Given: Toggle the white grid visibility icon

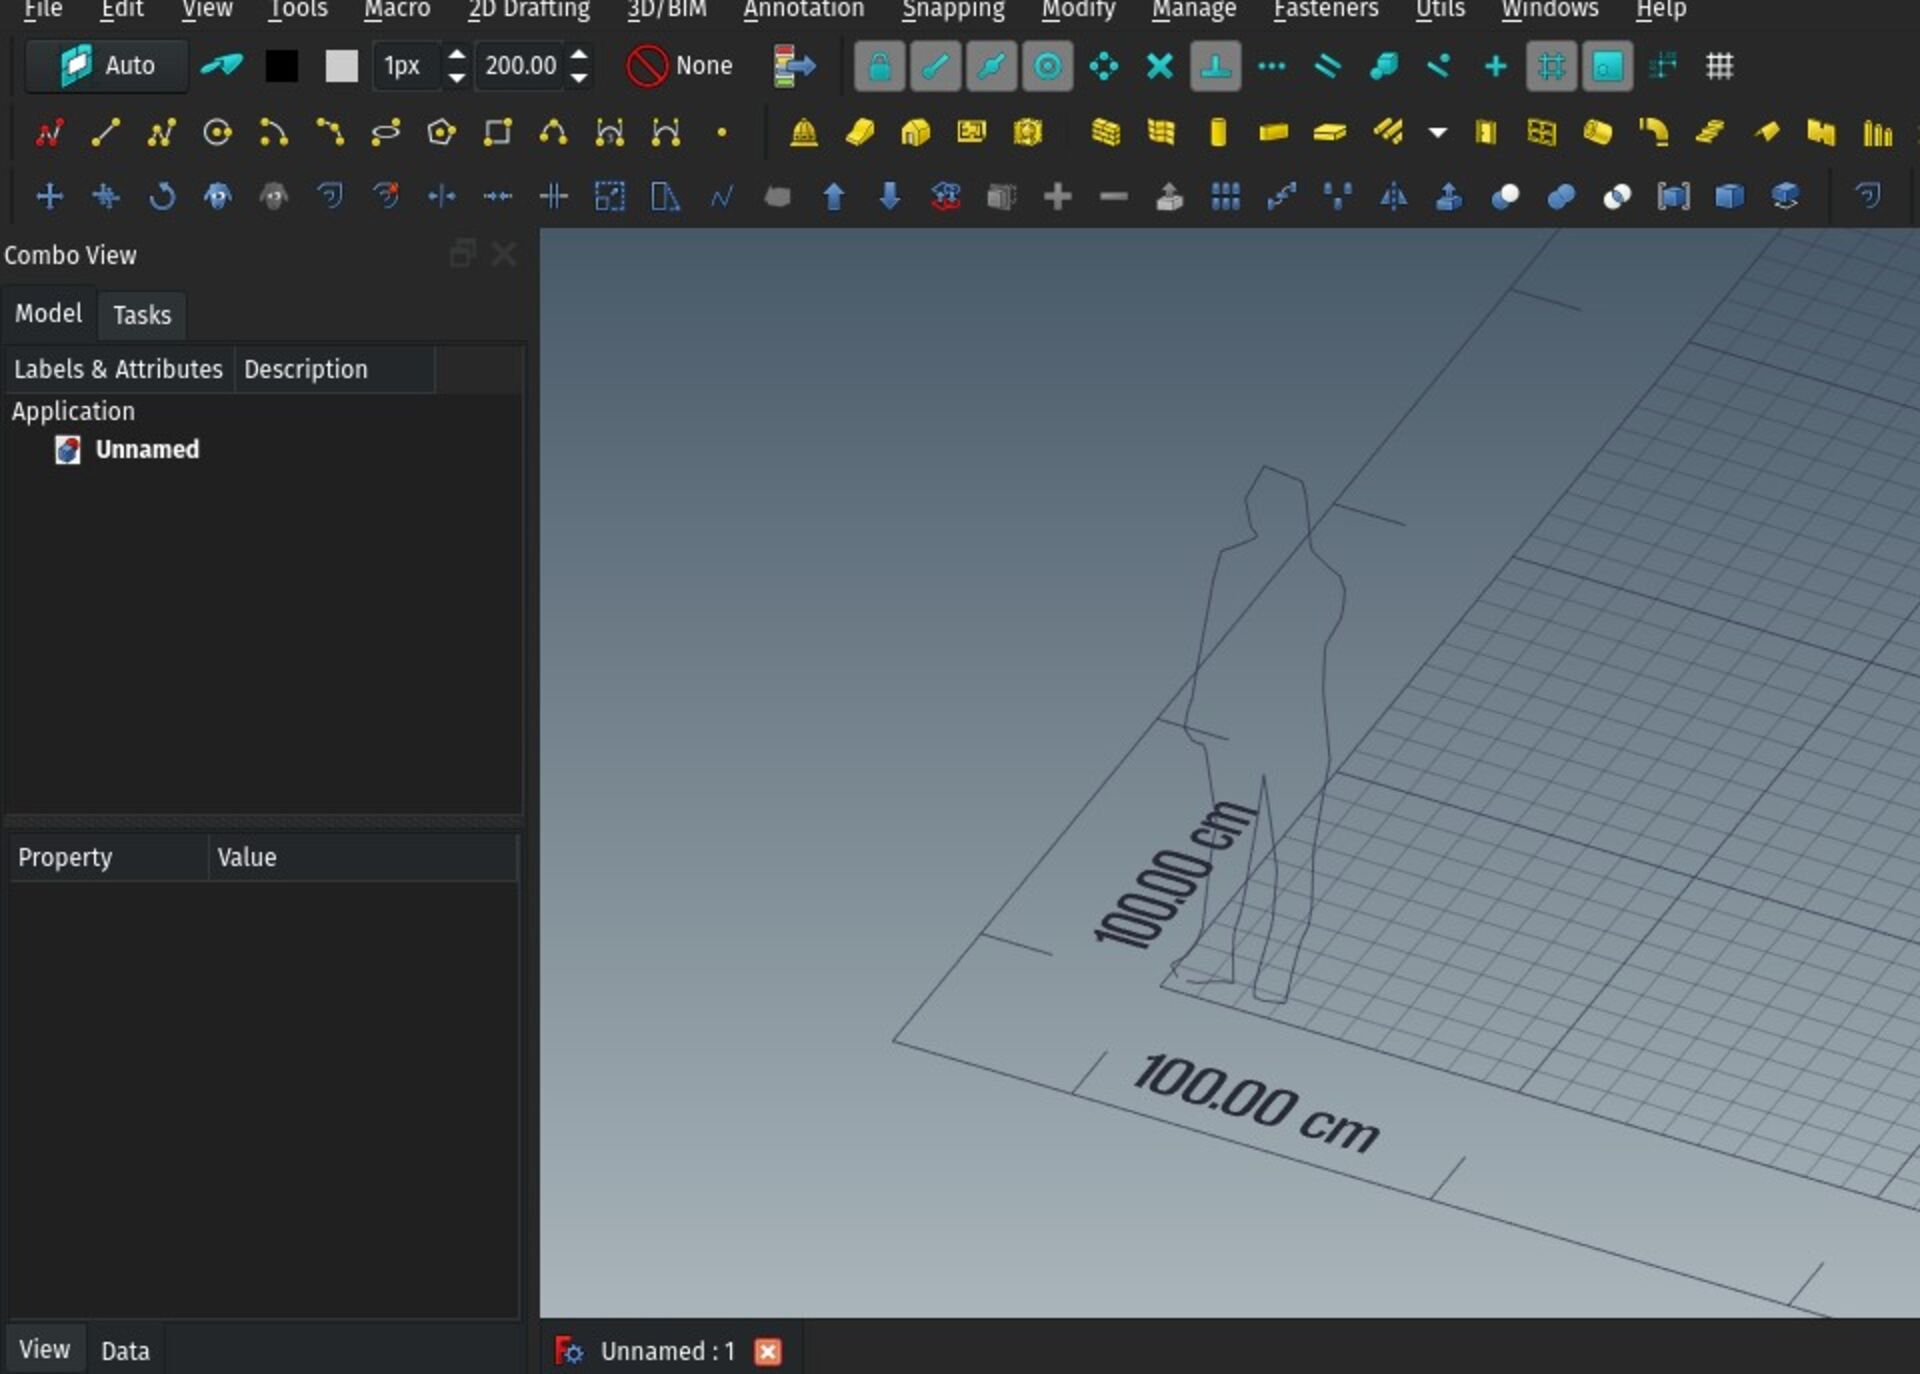Looking at the screenshot, I should 1719,66.
